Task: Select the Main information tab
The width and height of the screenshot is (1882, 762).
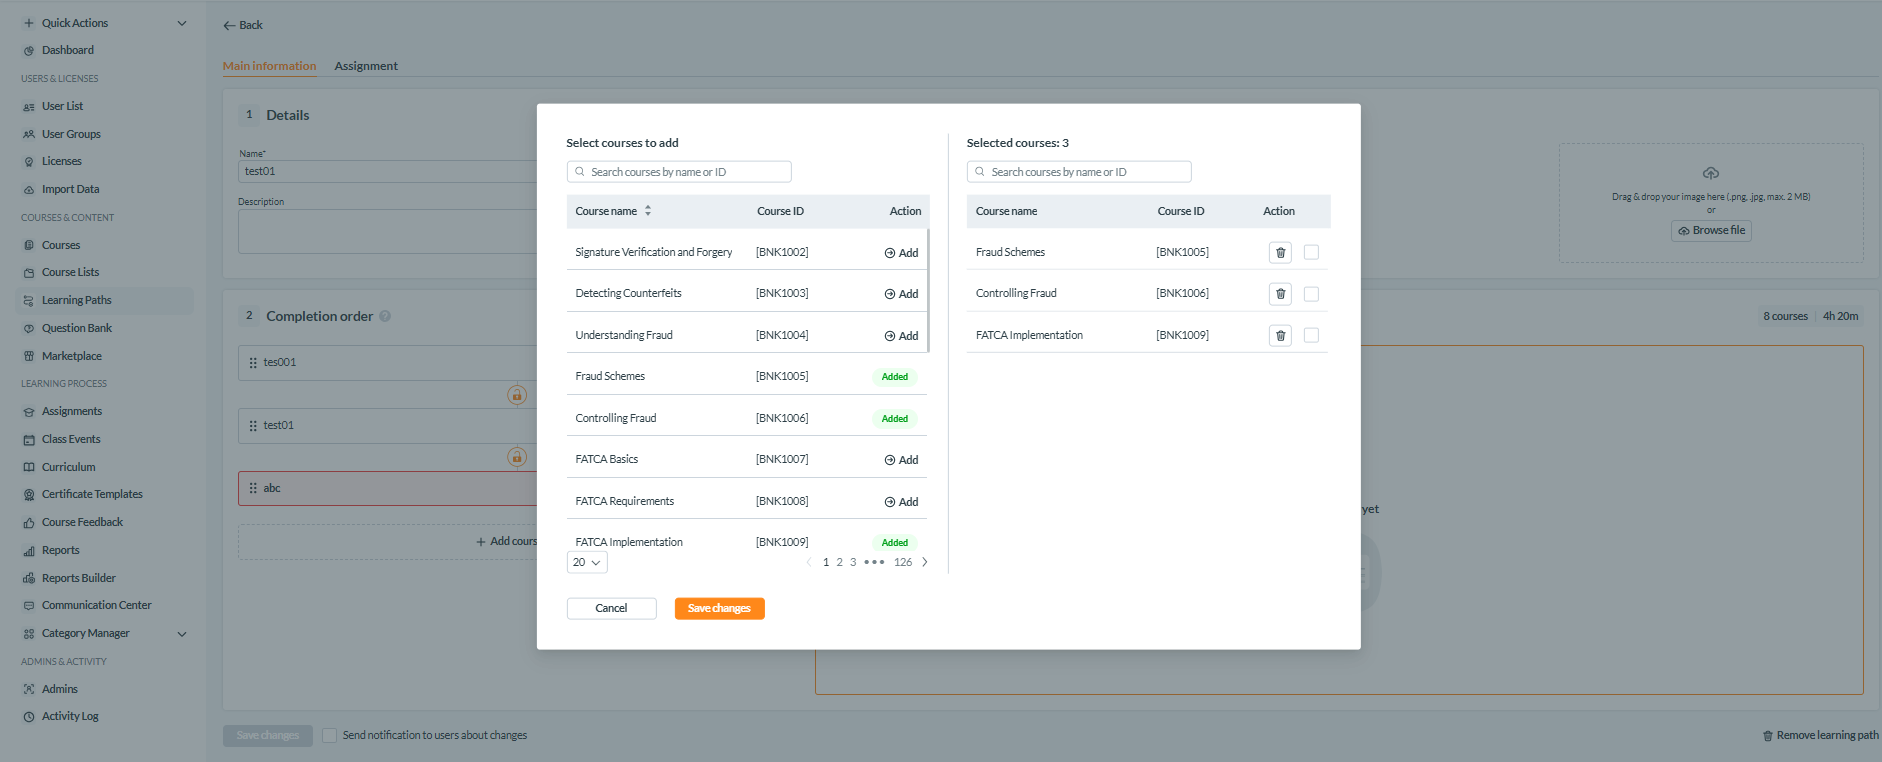Action: [x=269, y=66]
